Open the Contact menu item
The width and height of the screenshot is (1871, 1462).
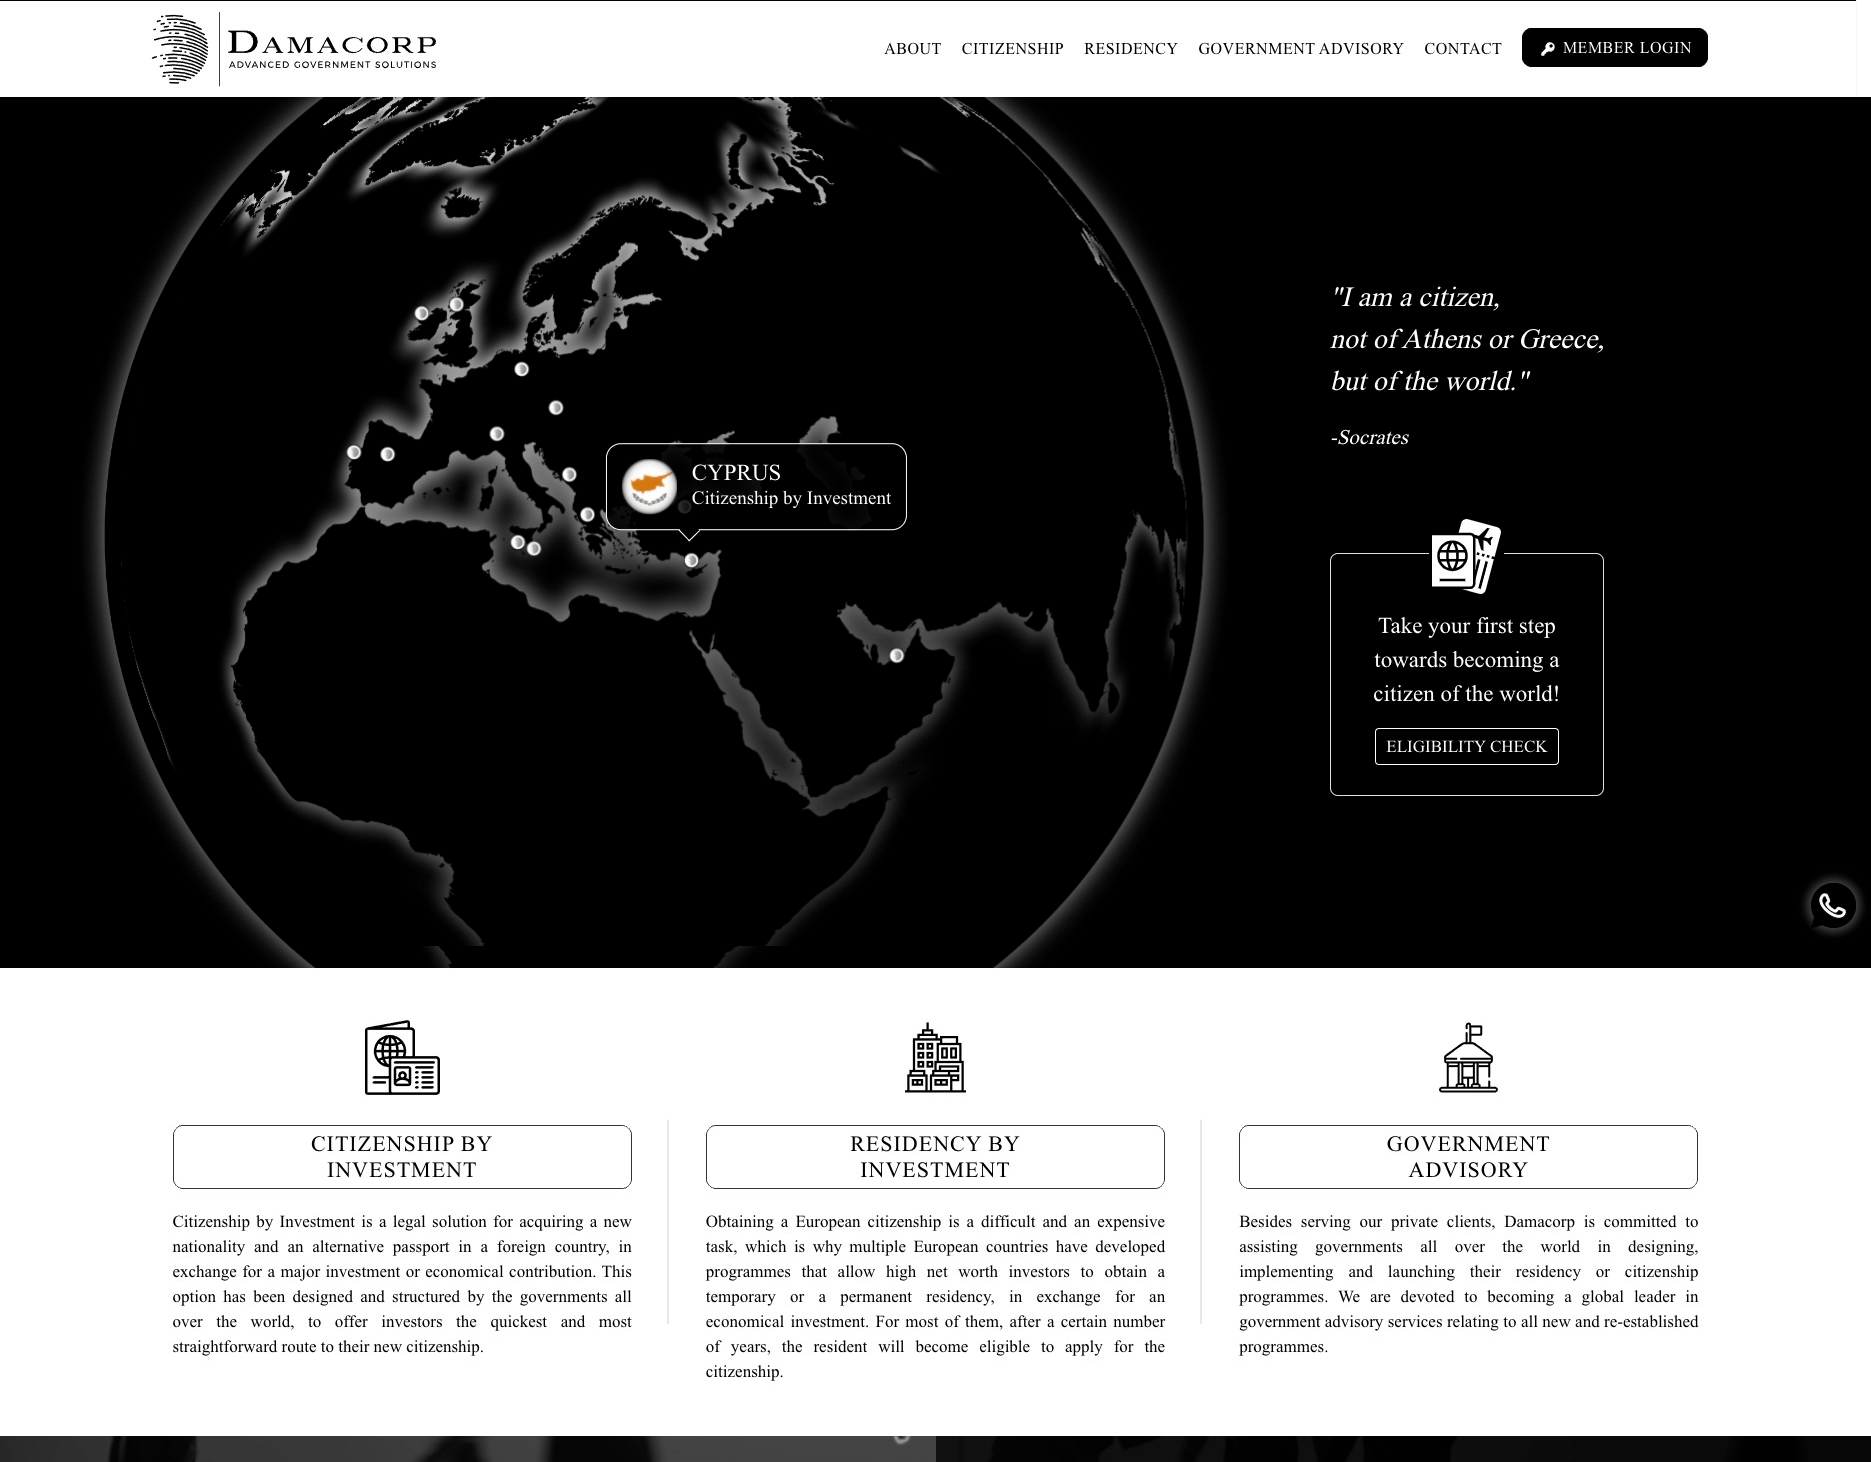click(1462, 49)
